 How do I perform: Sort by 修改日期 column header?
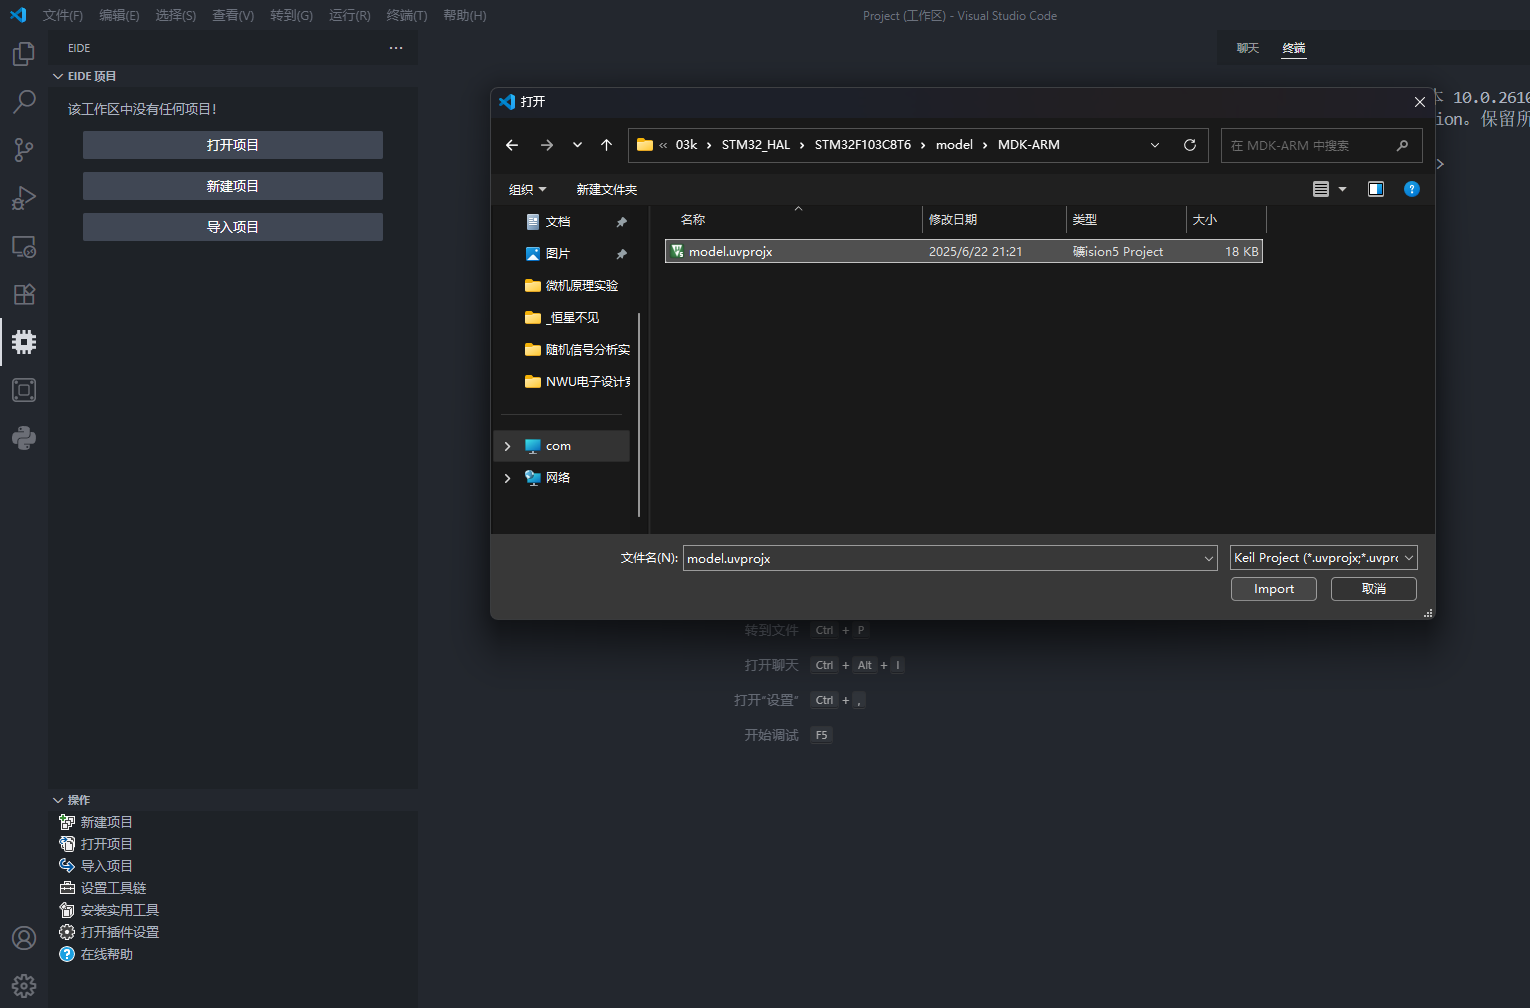(x=994, y=219)
